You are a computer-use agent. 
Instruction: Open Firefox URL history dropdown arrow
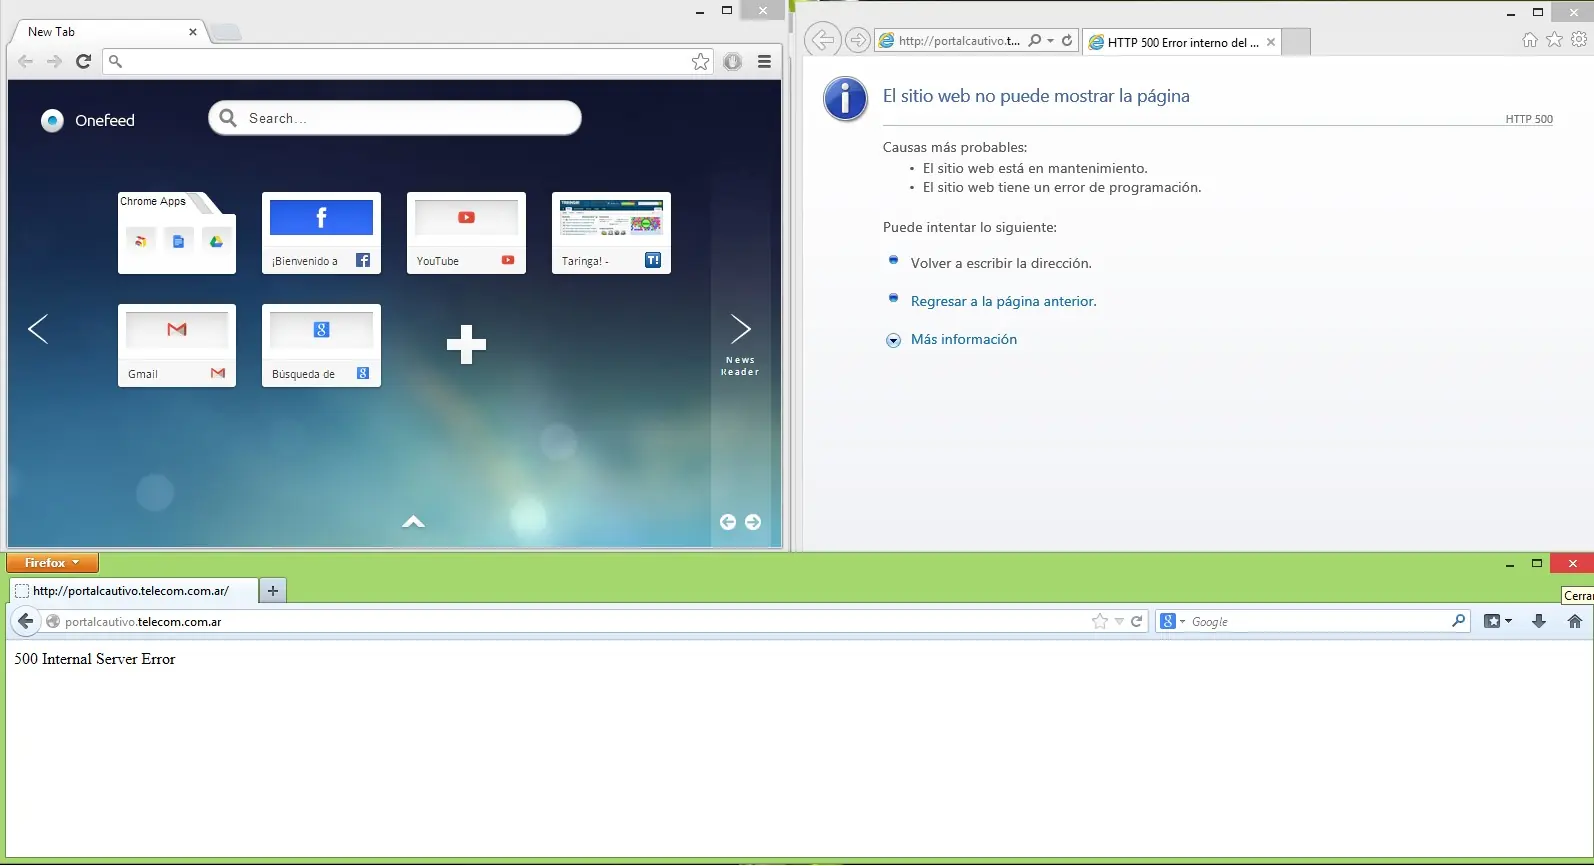1119,622
